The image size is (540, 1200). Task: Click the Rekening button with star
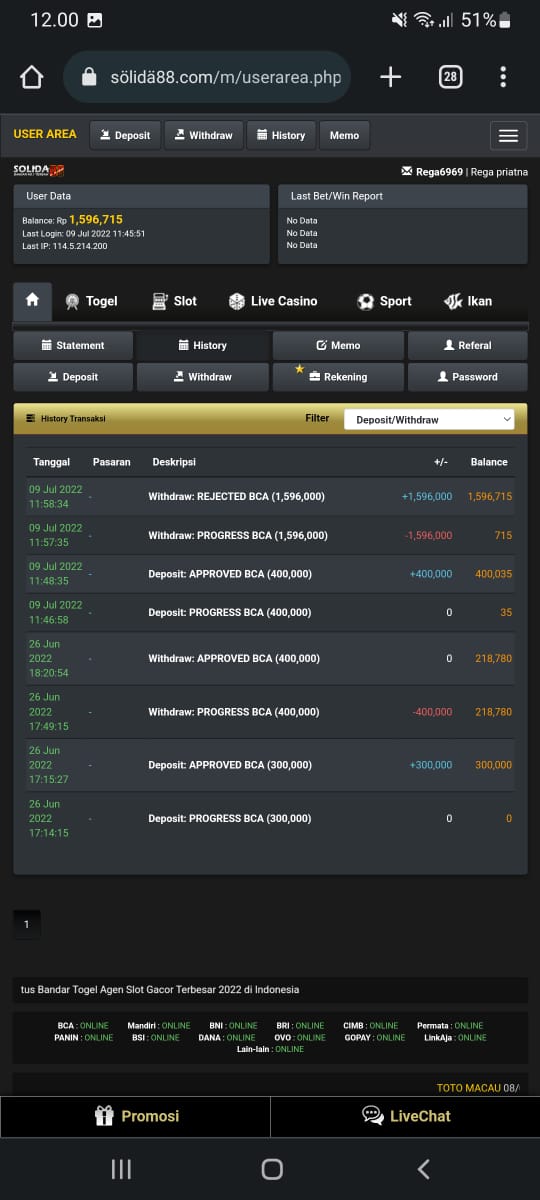(338, 377)
